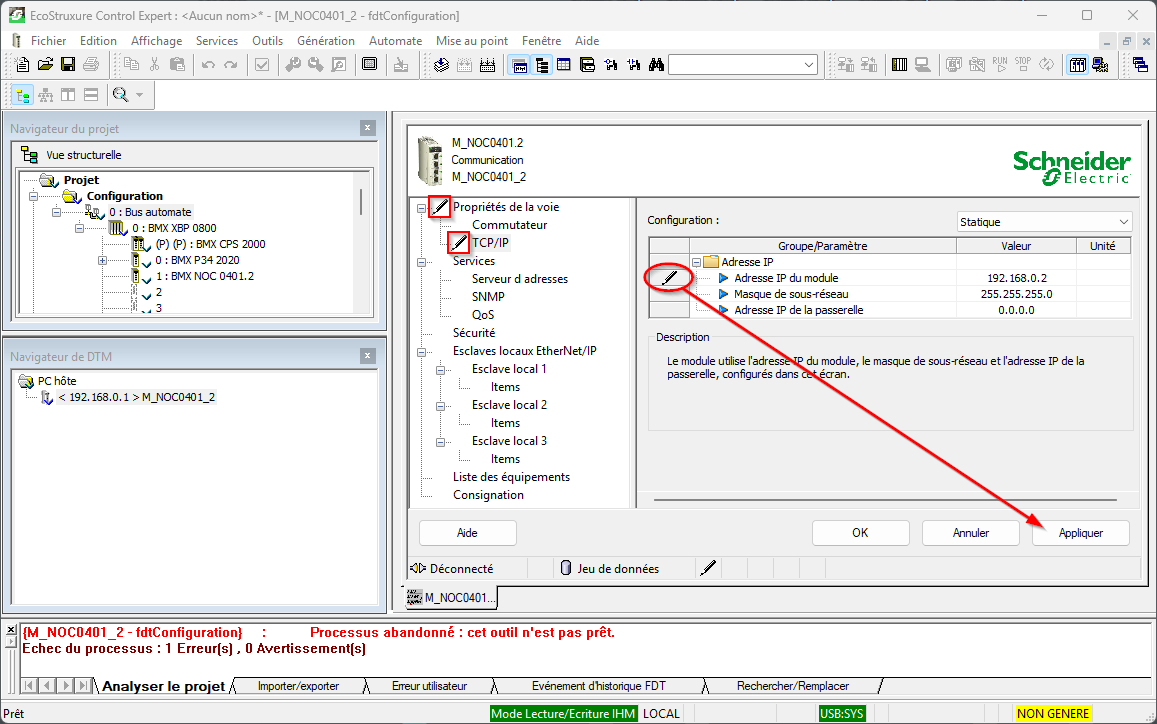Click the Validate checkmark toolbar icon
1157x724 pixels.
(x=262, y=65)
